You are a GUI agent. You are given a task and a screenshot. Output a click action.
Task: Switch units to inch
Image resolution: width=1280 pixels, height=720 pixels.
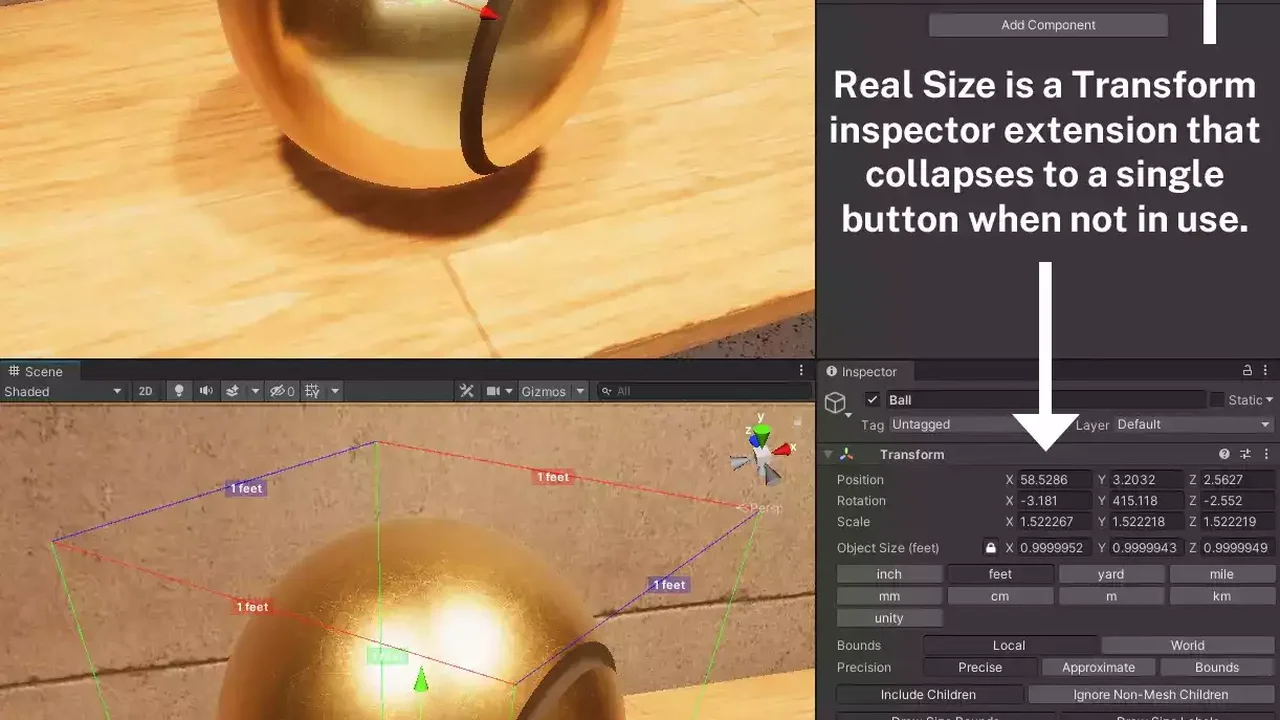click(x=889, y=574)
